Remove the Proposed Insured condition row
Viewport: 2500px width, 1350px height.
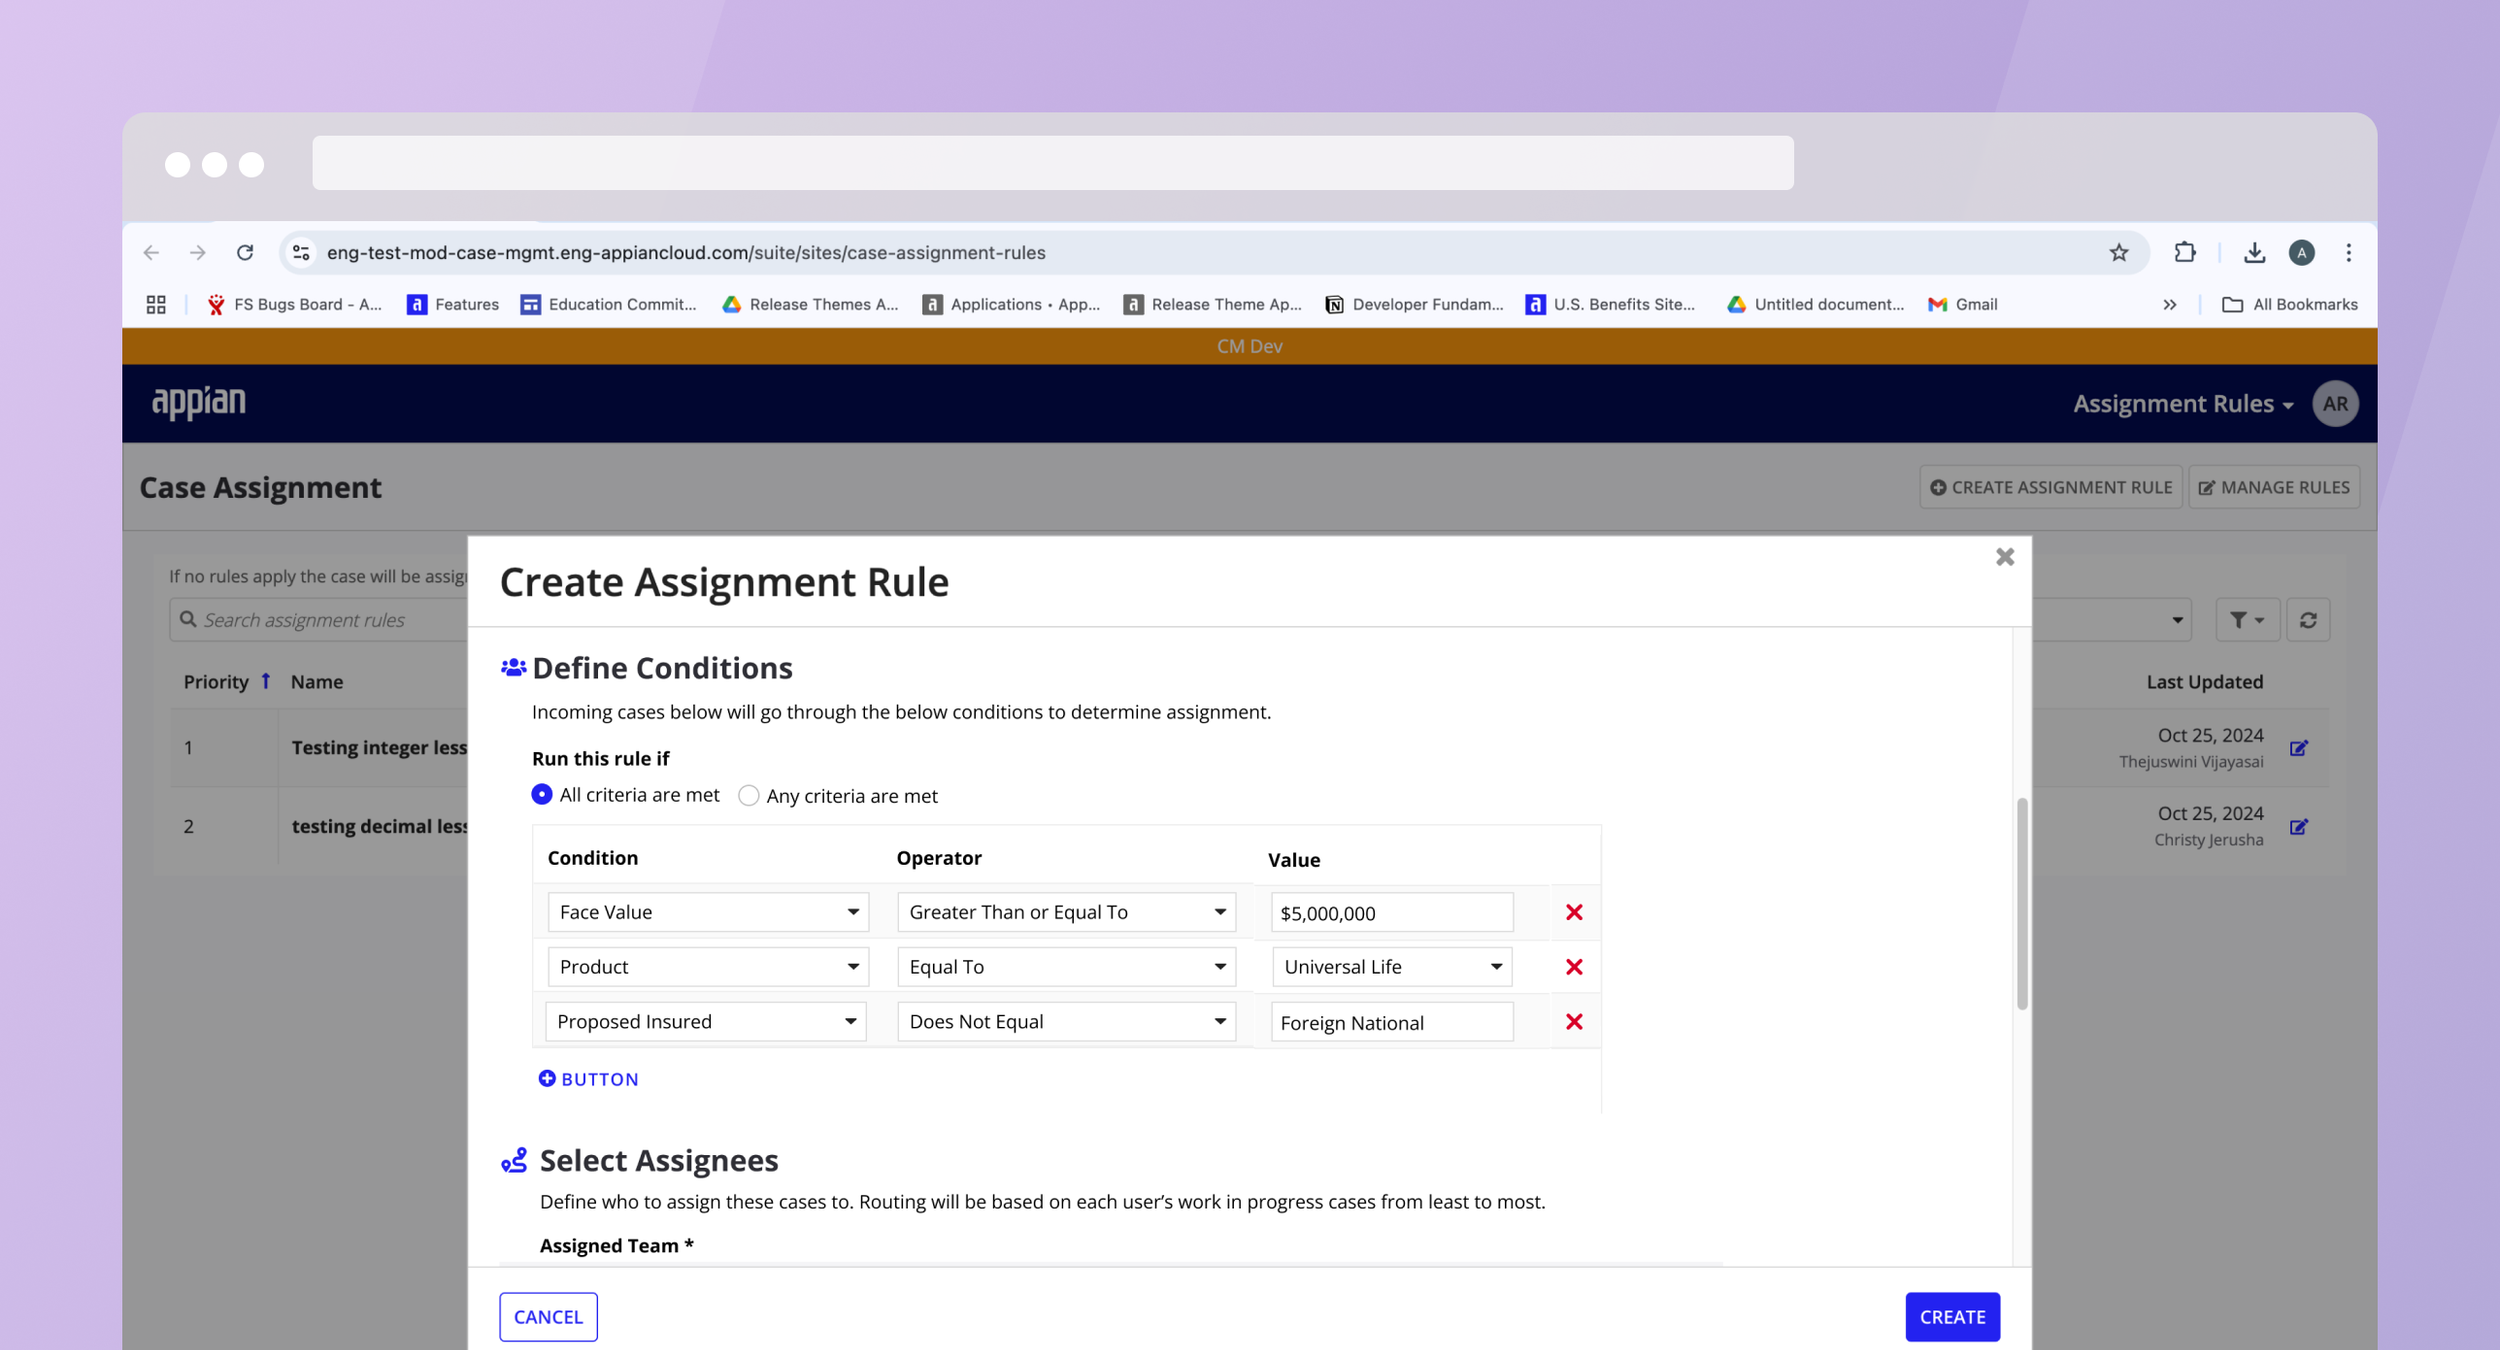1573,1022
